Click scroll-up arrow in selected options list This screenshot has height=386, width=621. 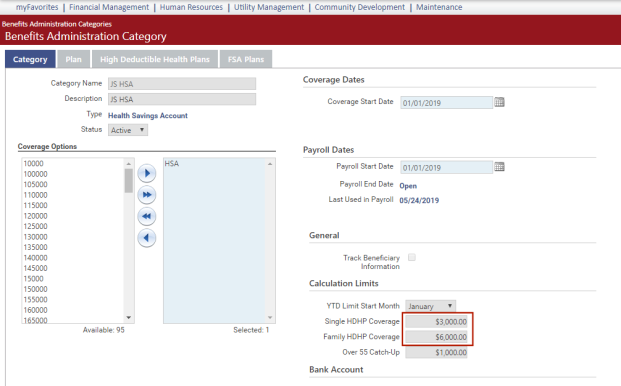(270, 164)
